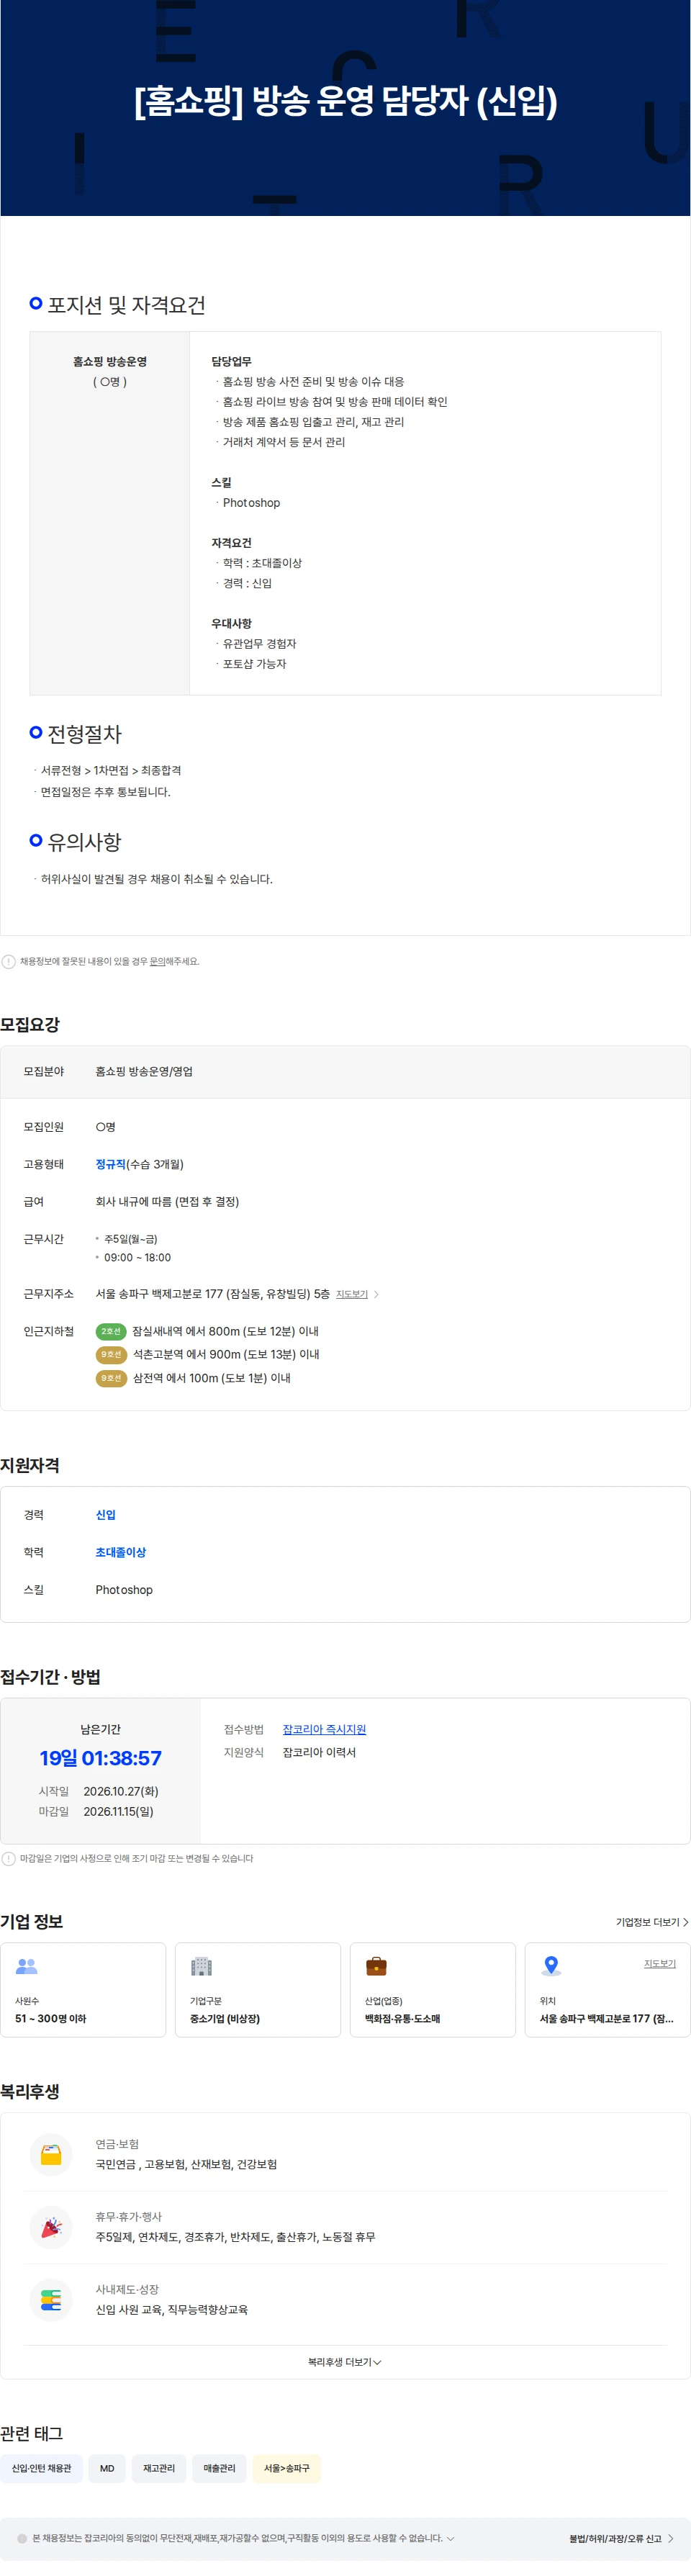
Task: Click the 포지션 및 자격요건 heading
Action: tap(127, 305)
